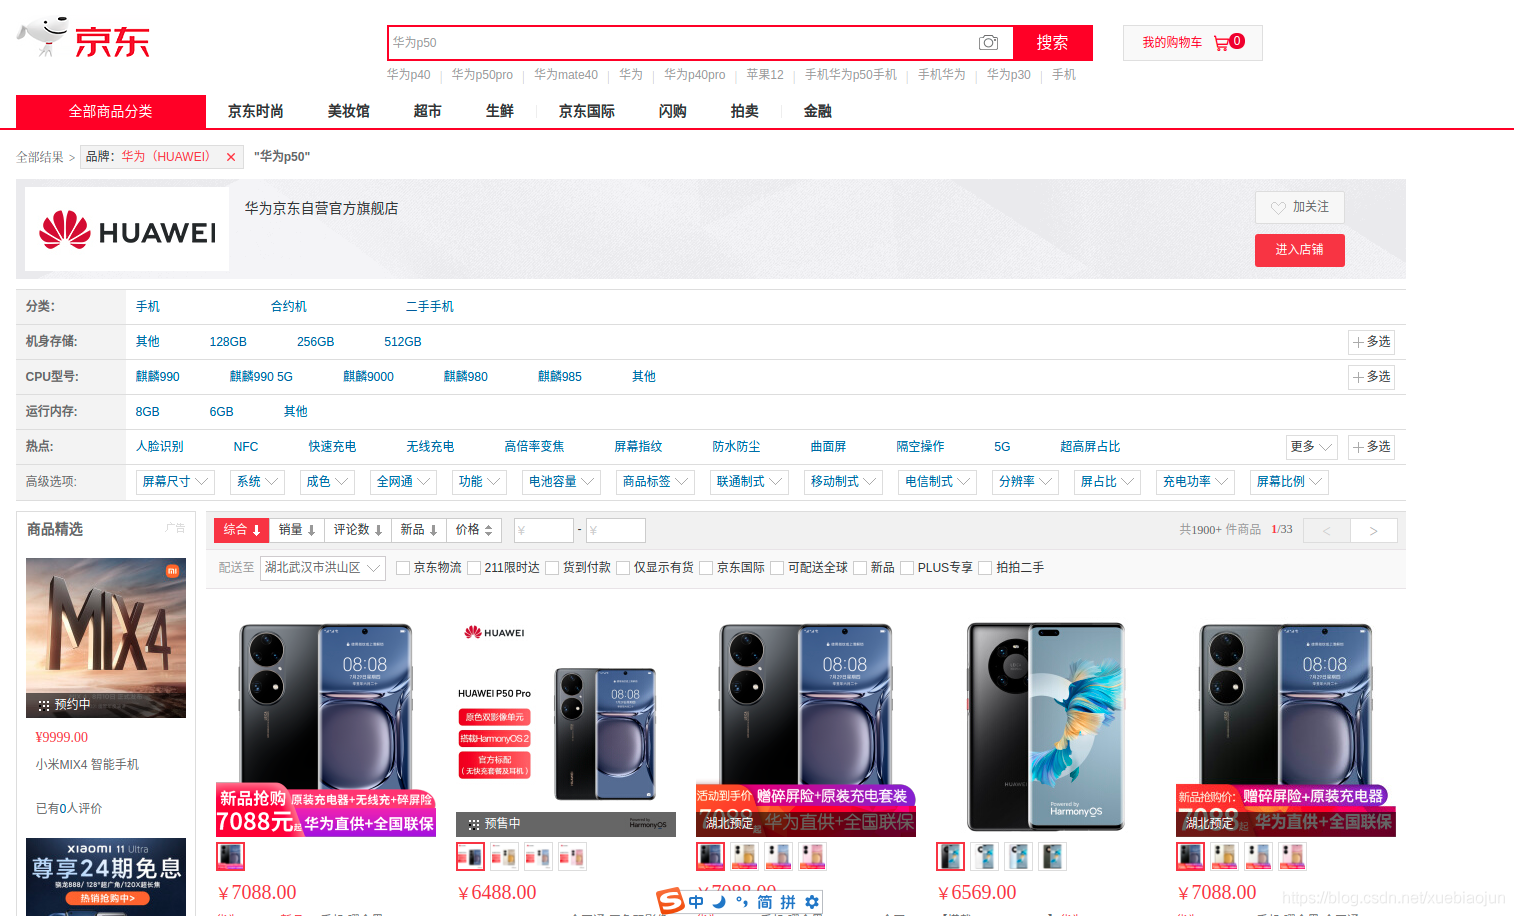
Task: Toggle the 211限时达 checkbox
Action: click(x=474, y=568)
